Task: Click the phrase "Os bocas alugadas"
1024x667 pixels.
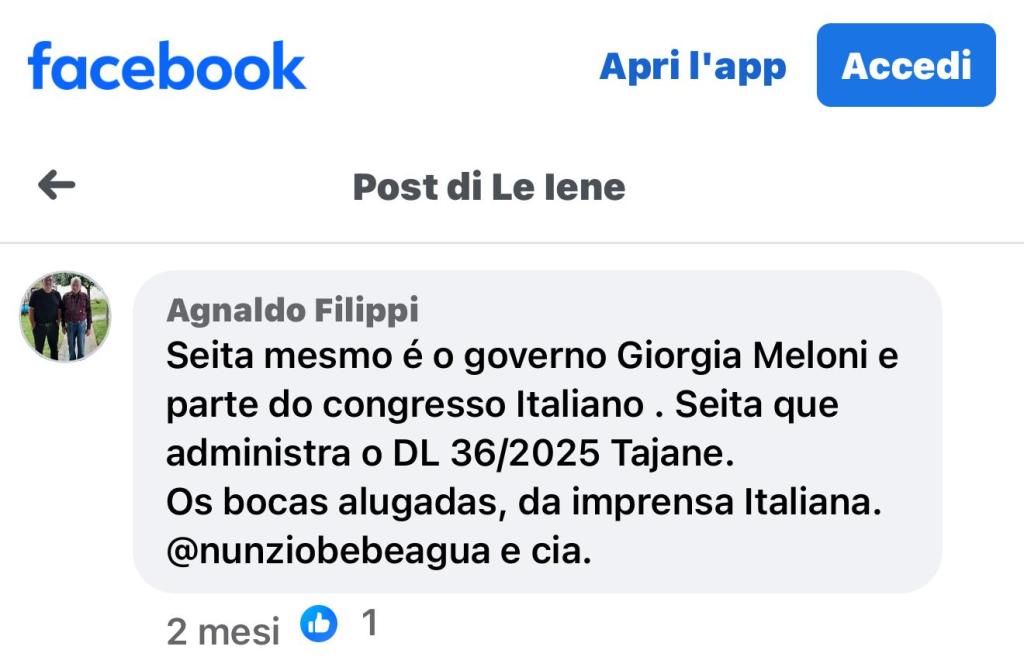Action: 332,503
